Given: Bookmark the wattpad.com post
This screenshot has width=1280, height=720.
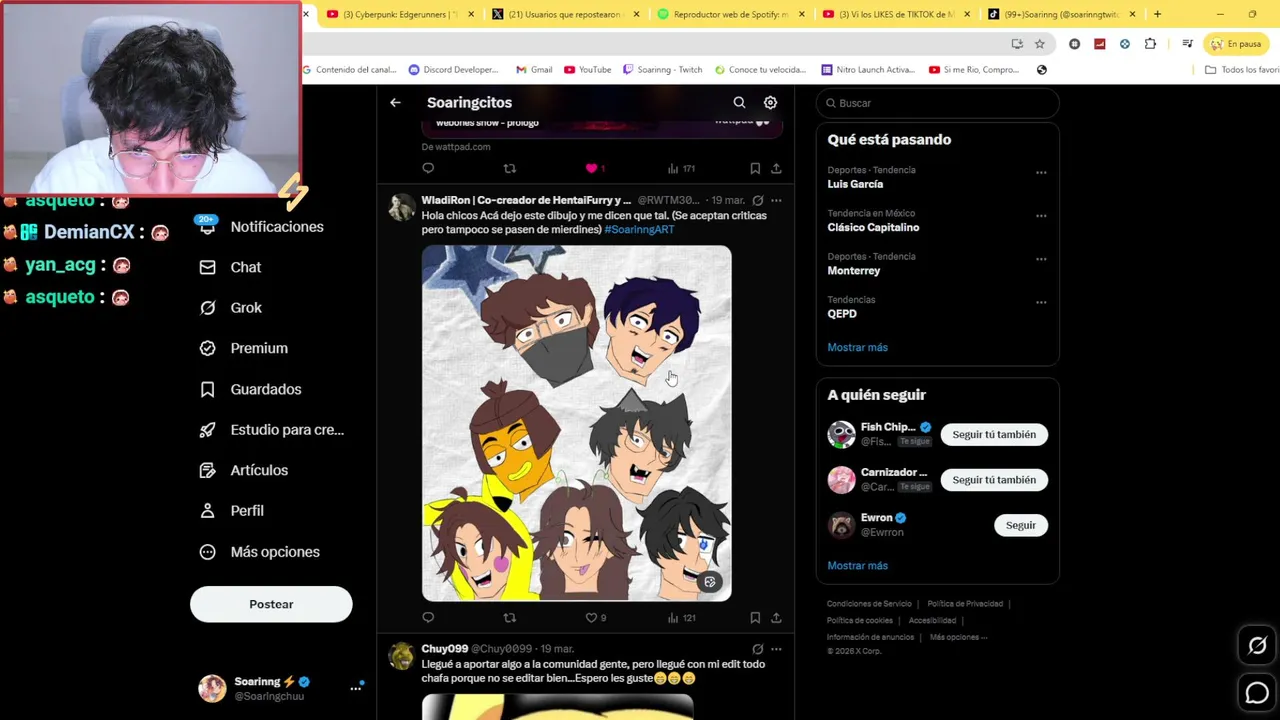Looking at the screenshot, I should point(755,168).
